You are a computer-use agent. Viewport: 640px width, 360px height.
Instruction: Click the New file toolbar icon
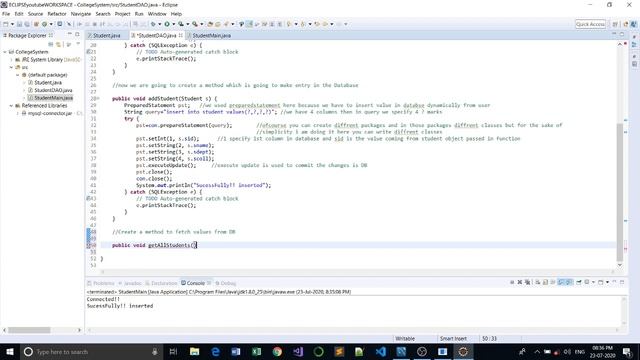click(6, 24)
